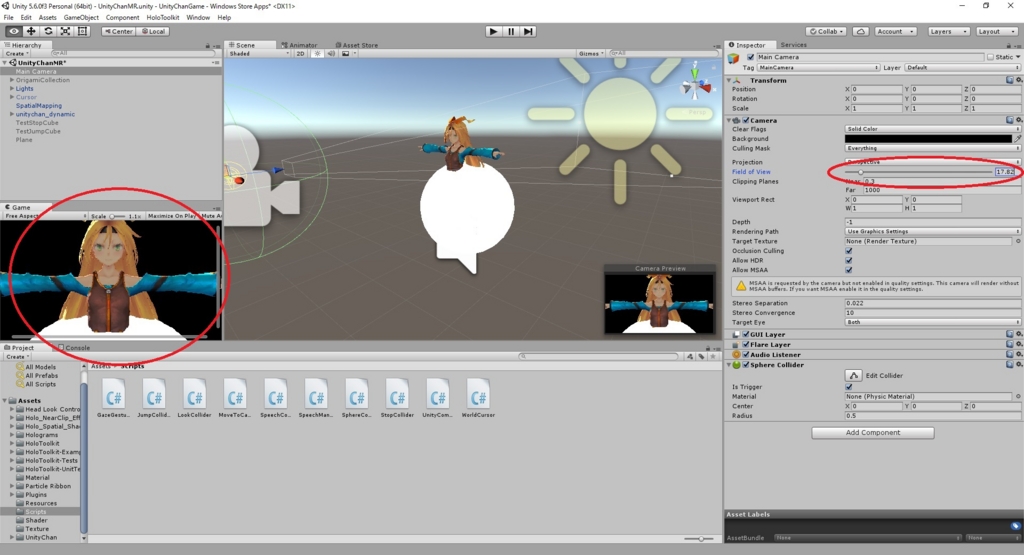This screenshot has height=555, width=1024.
Task: Click the Add Component button
Action: coord(872,433)
